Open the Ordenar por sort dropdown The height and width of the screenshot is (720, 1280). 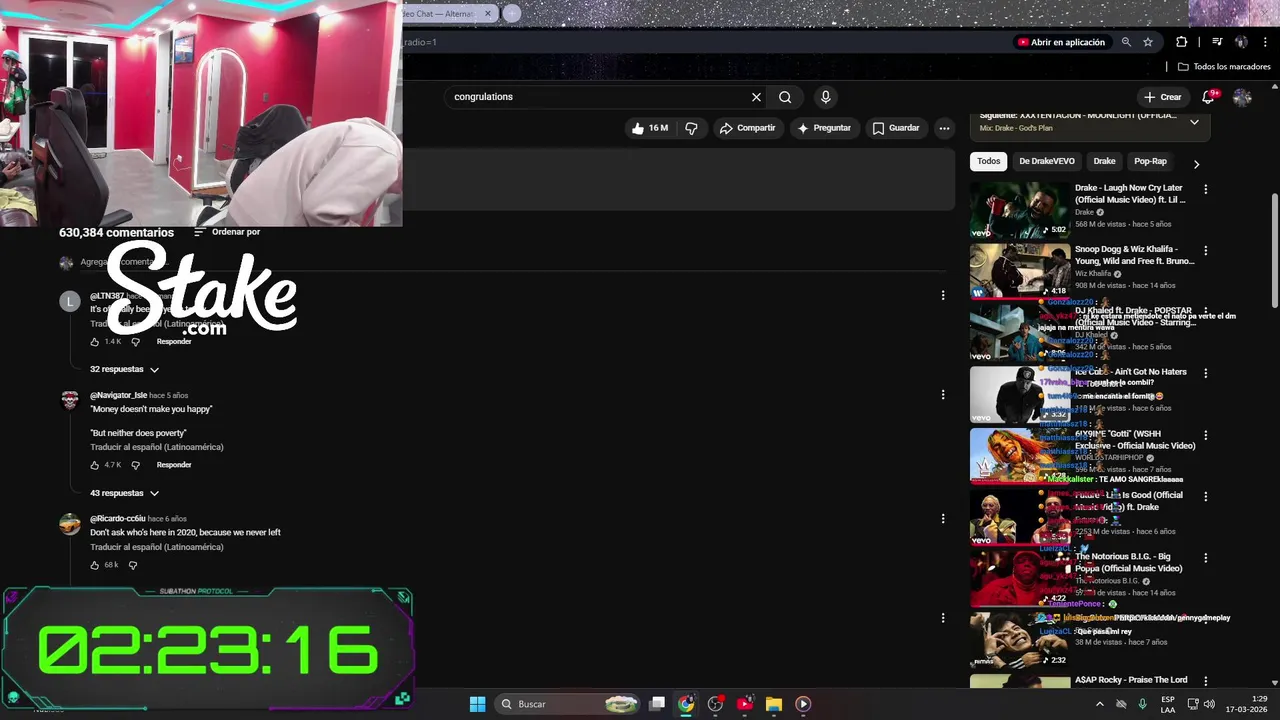point(227,232)
